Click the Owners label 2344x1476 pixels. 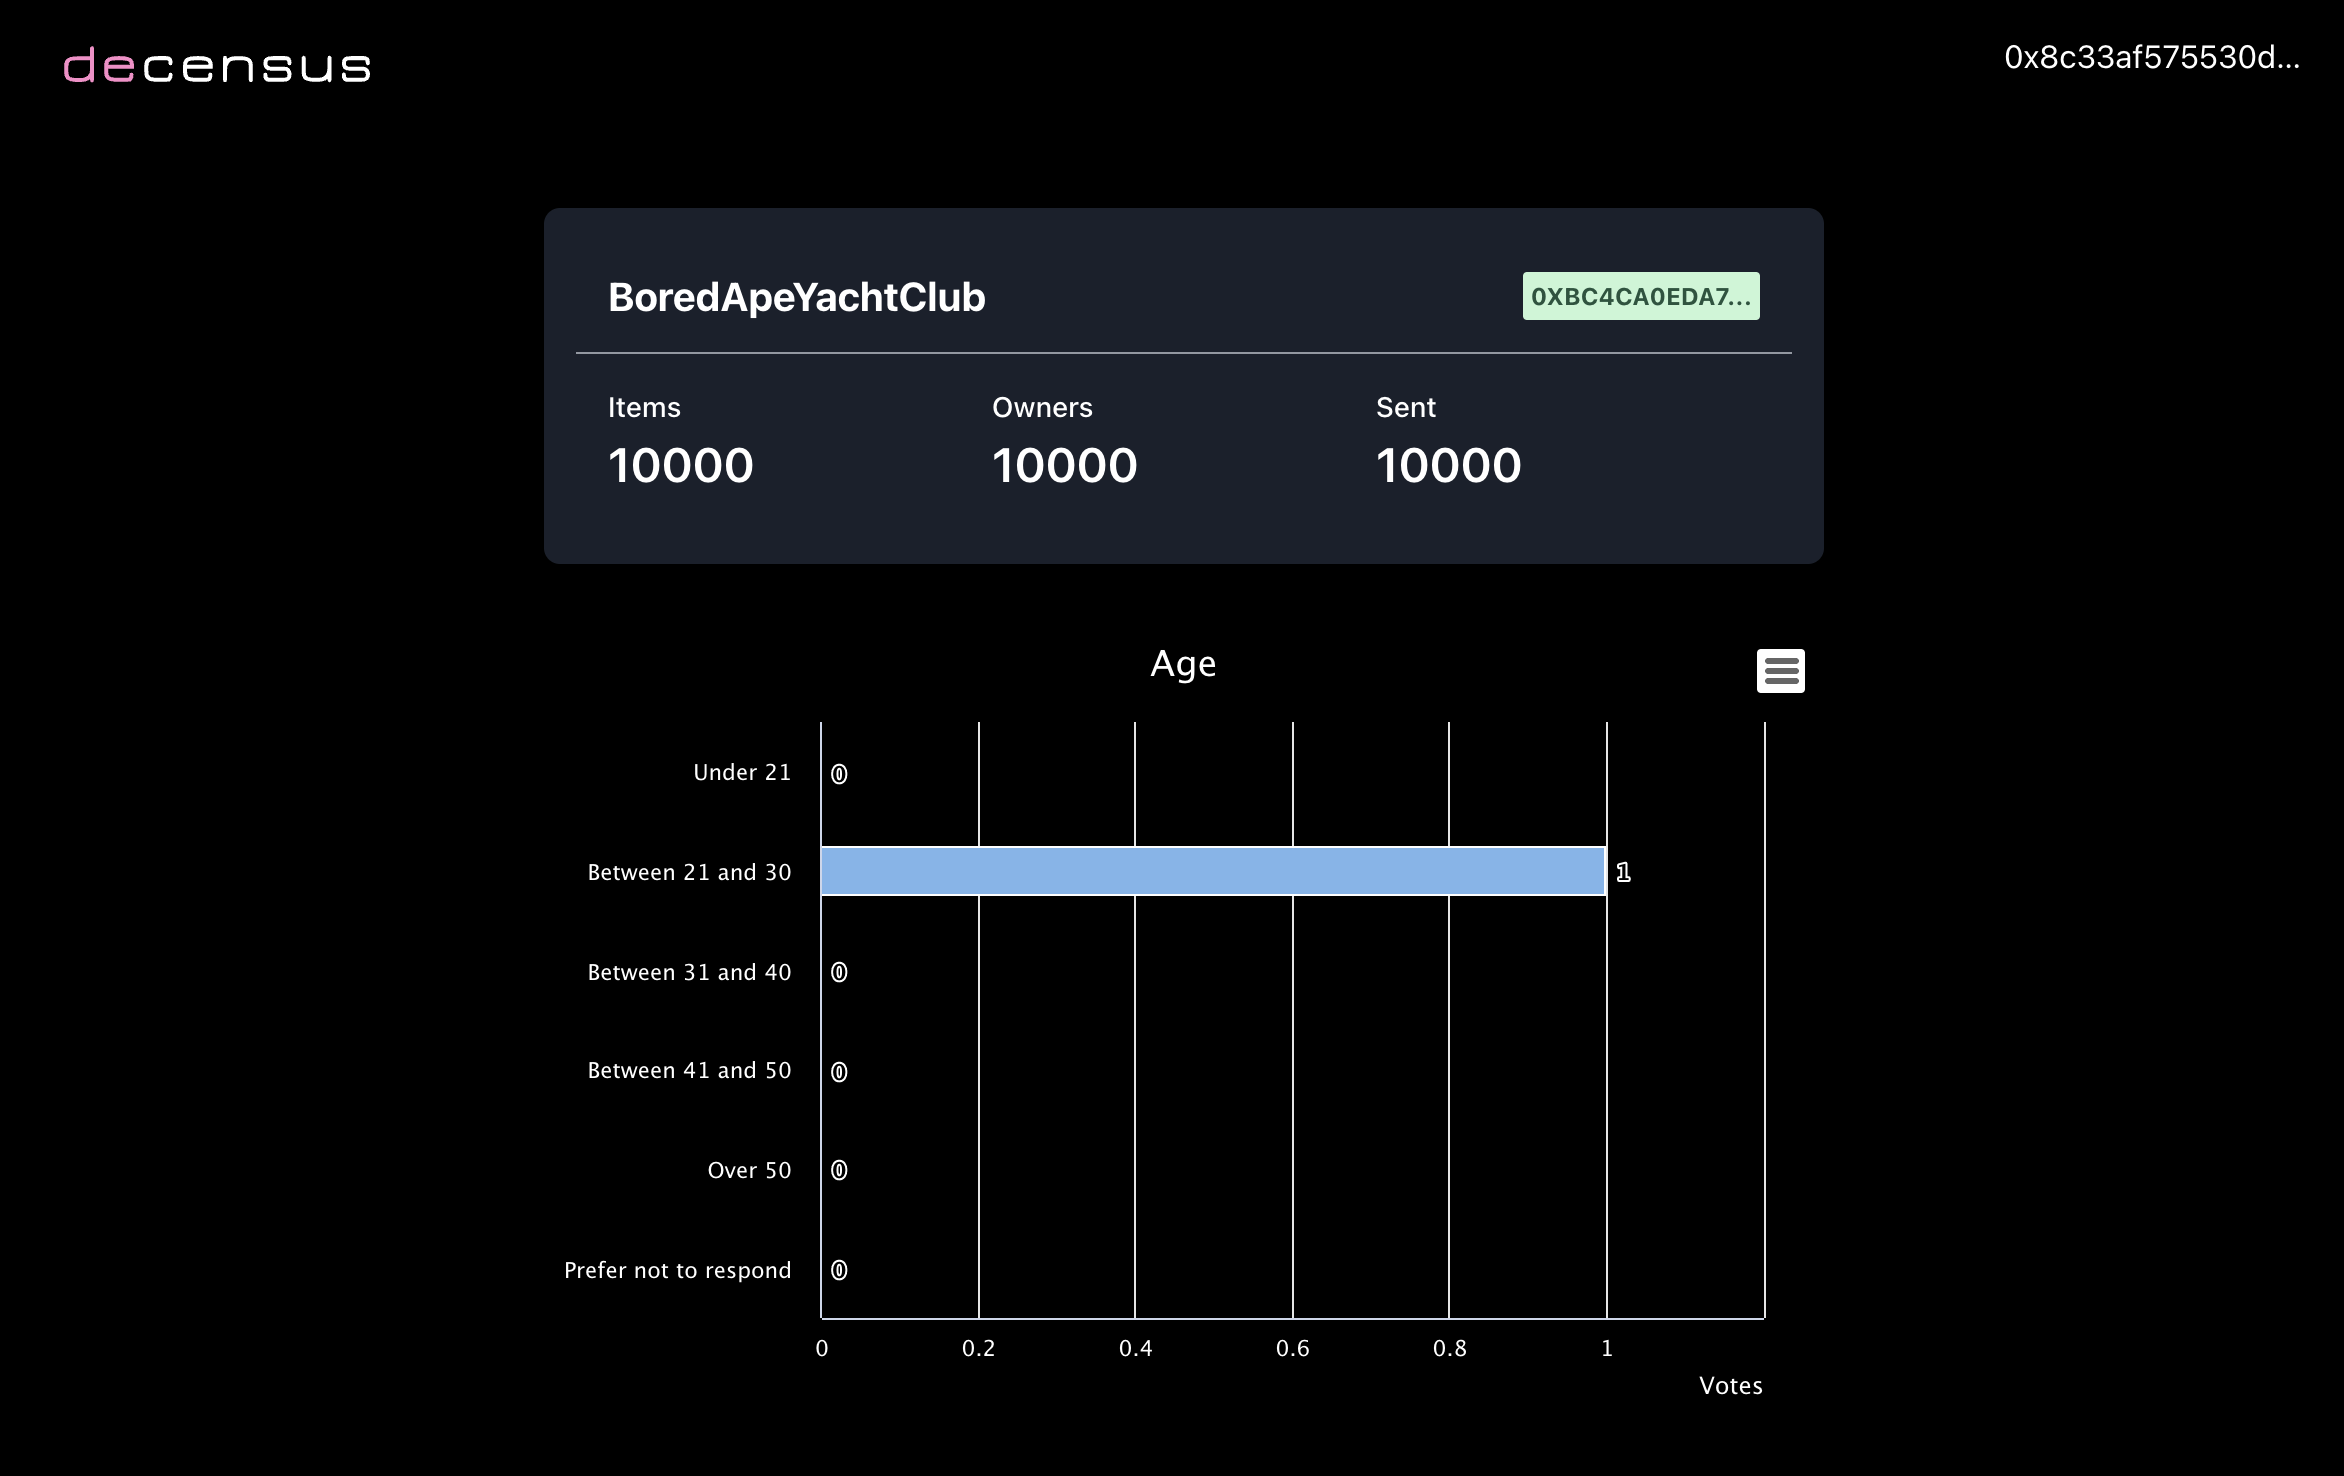click(1042, 408)
